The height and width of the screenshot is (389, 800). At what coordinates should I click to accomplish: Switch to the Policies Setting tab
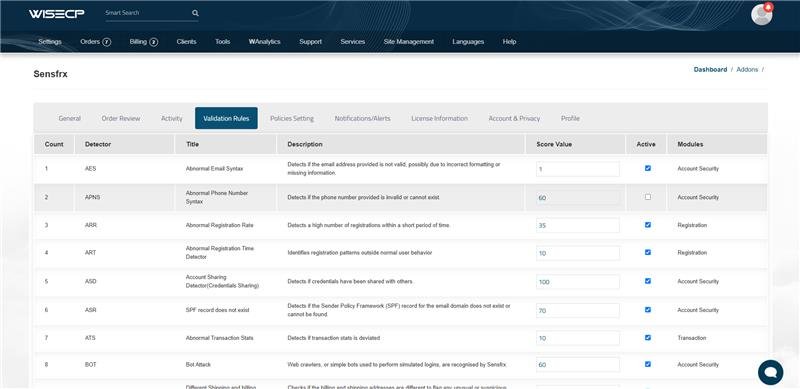[292, 118]
